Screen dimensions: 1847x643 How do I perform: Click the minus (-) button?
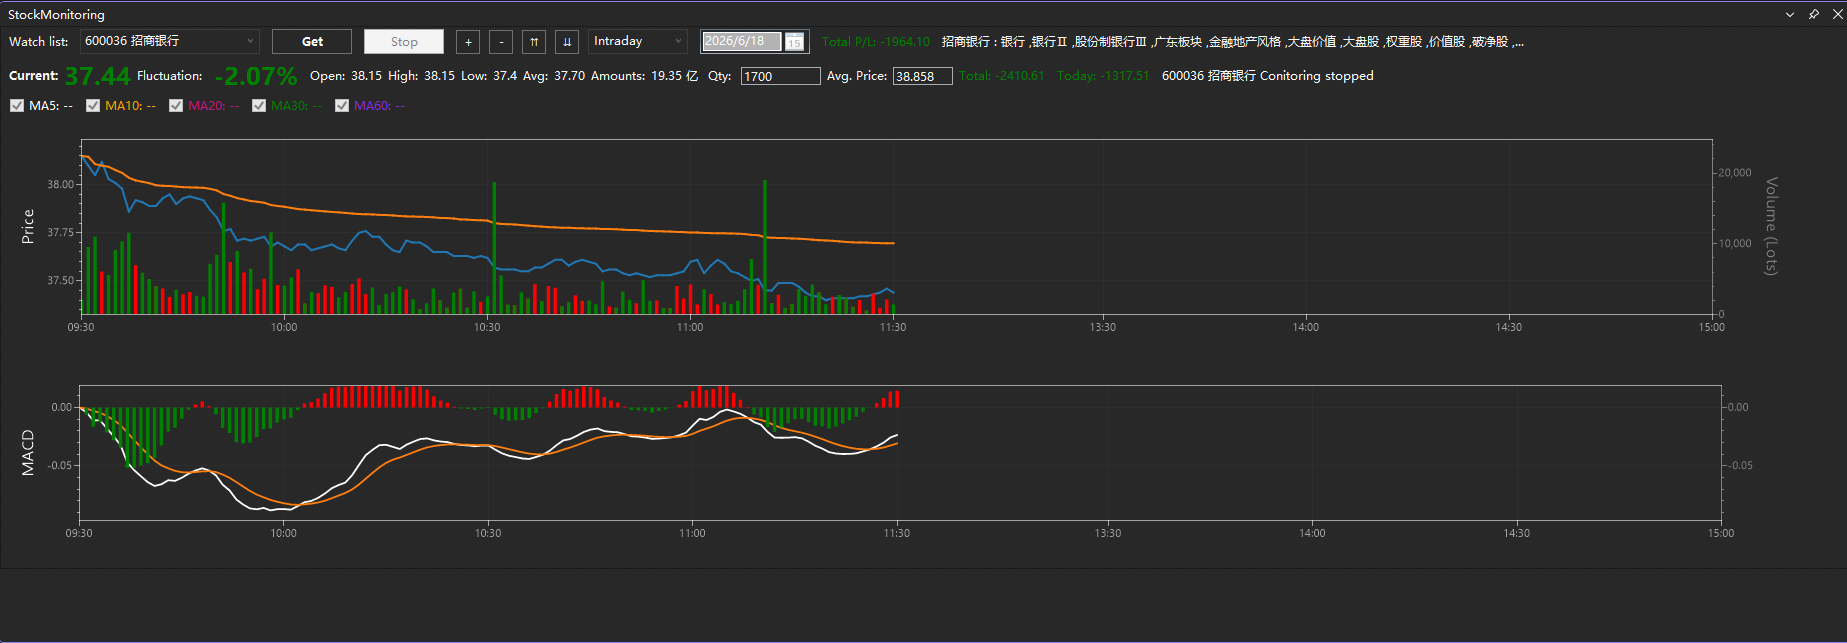[501, 42]
